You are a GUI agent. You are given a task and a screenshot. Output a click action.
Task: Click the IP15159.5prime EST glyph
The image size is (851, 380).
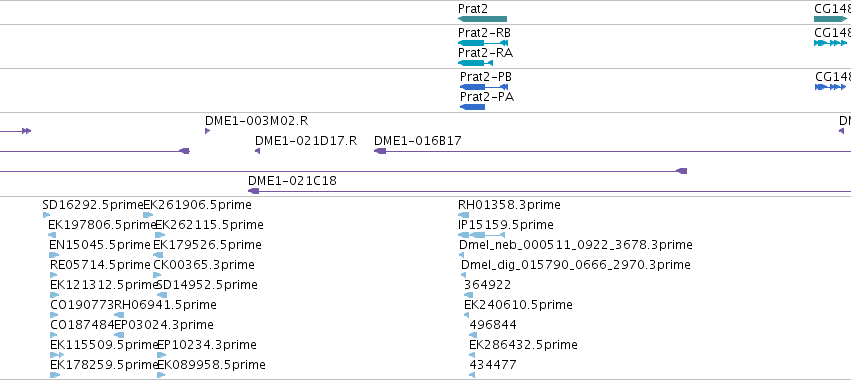pos(481,235)
